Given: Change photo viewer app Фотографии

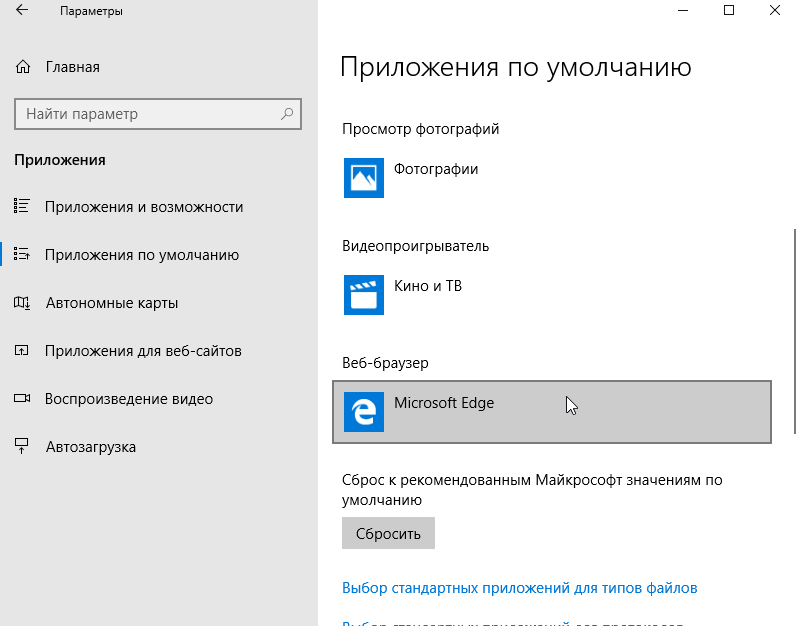Looking at the screenshot, I should click(x=552, y=178).
